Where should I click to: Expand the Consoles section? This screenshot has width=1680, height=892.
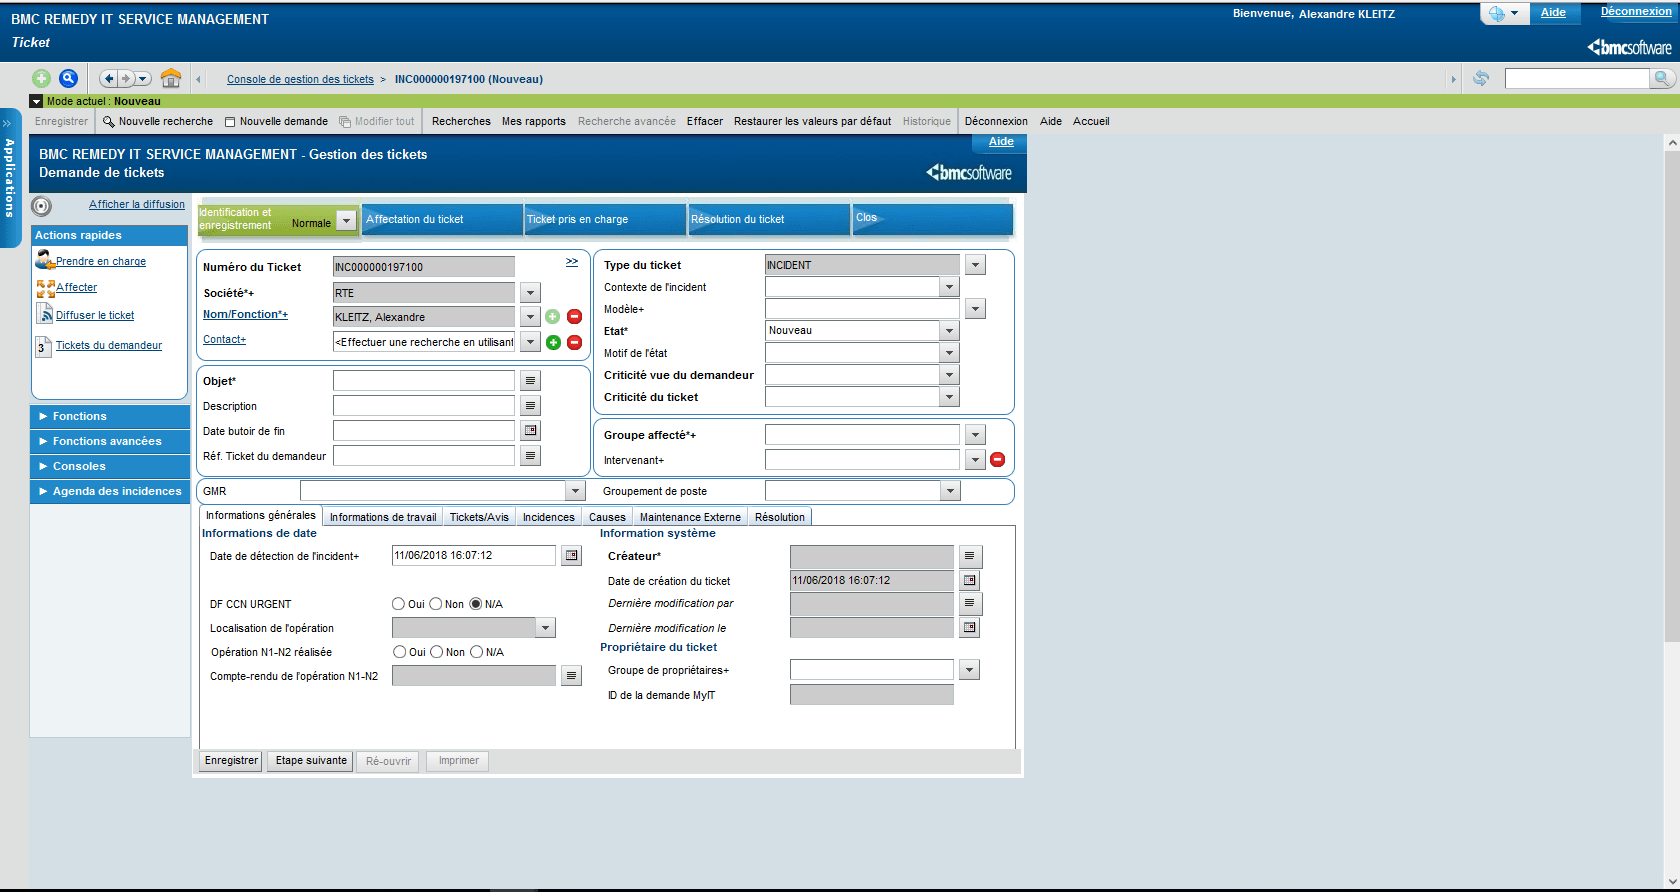[x=110, y=466]
